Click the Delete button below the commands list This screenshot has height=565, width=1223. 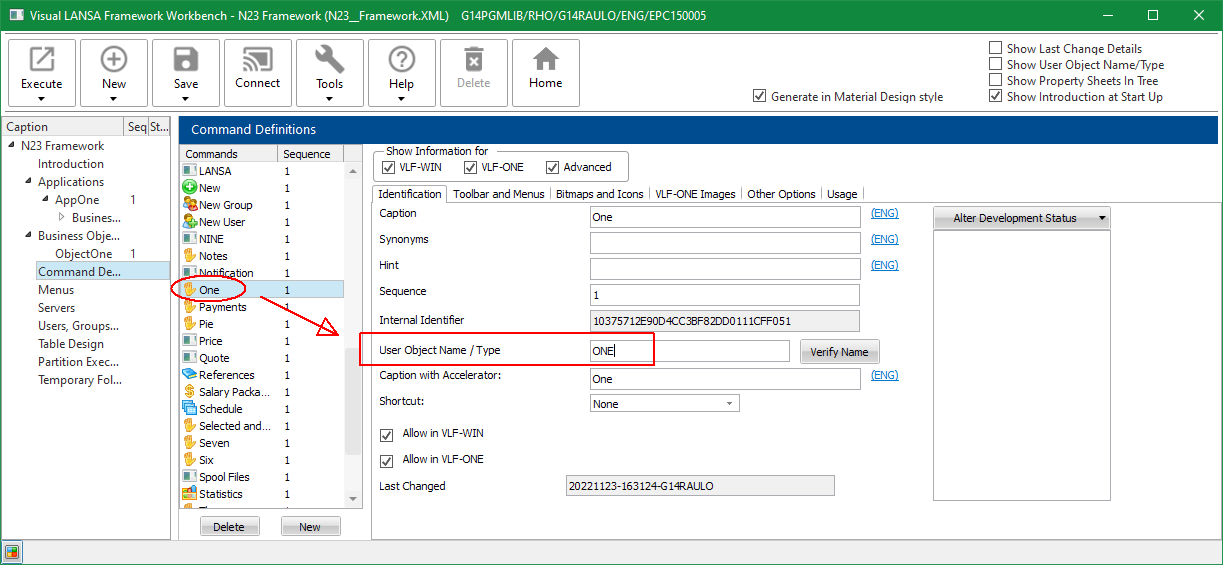[x=229, y=527]
